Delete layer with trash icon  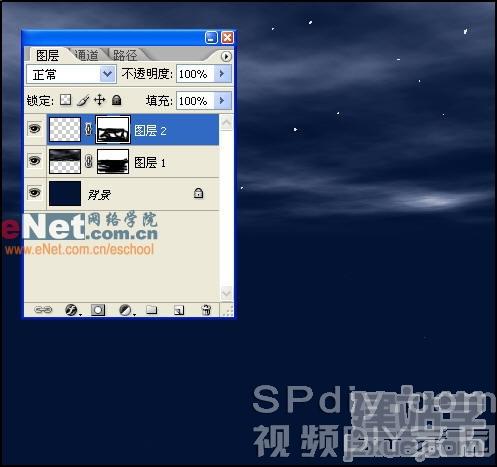(206, 310)
